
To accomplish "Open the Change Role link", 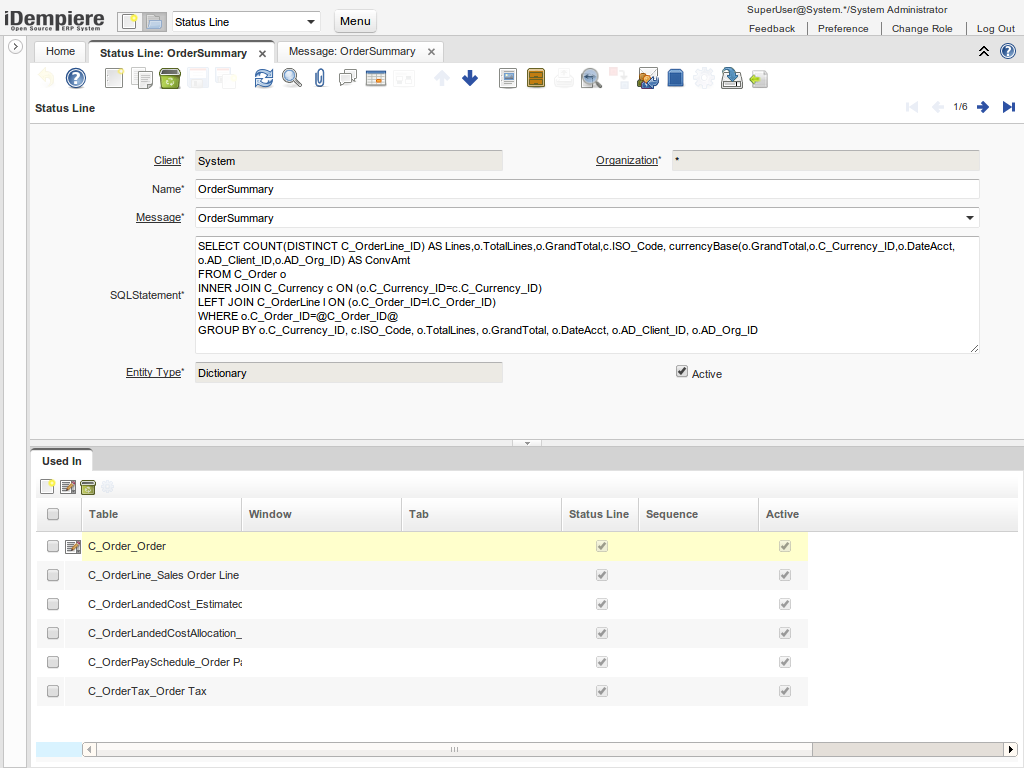I will [921, 28].
